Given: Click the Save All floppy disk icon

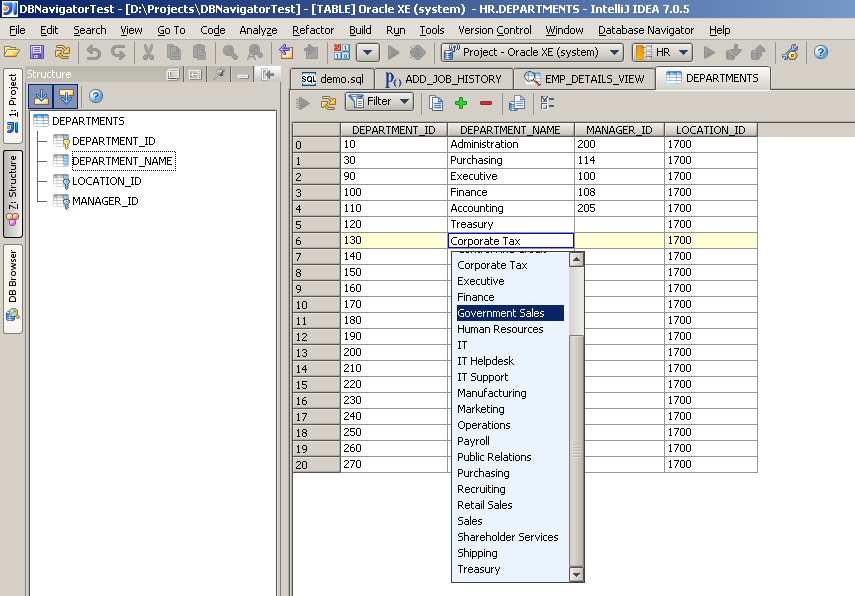Looking at the screenshot, I should point(37,52).
